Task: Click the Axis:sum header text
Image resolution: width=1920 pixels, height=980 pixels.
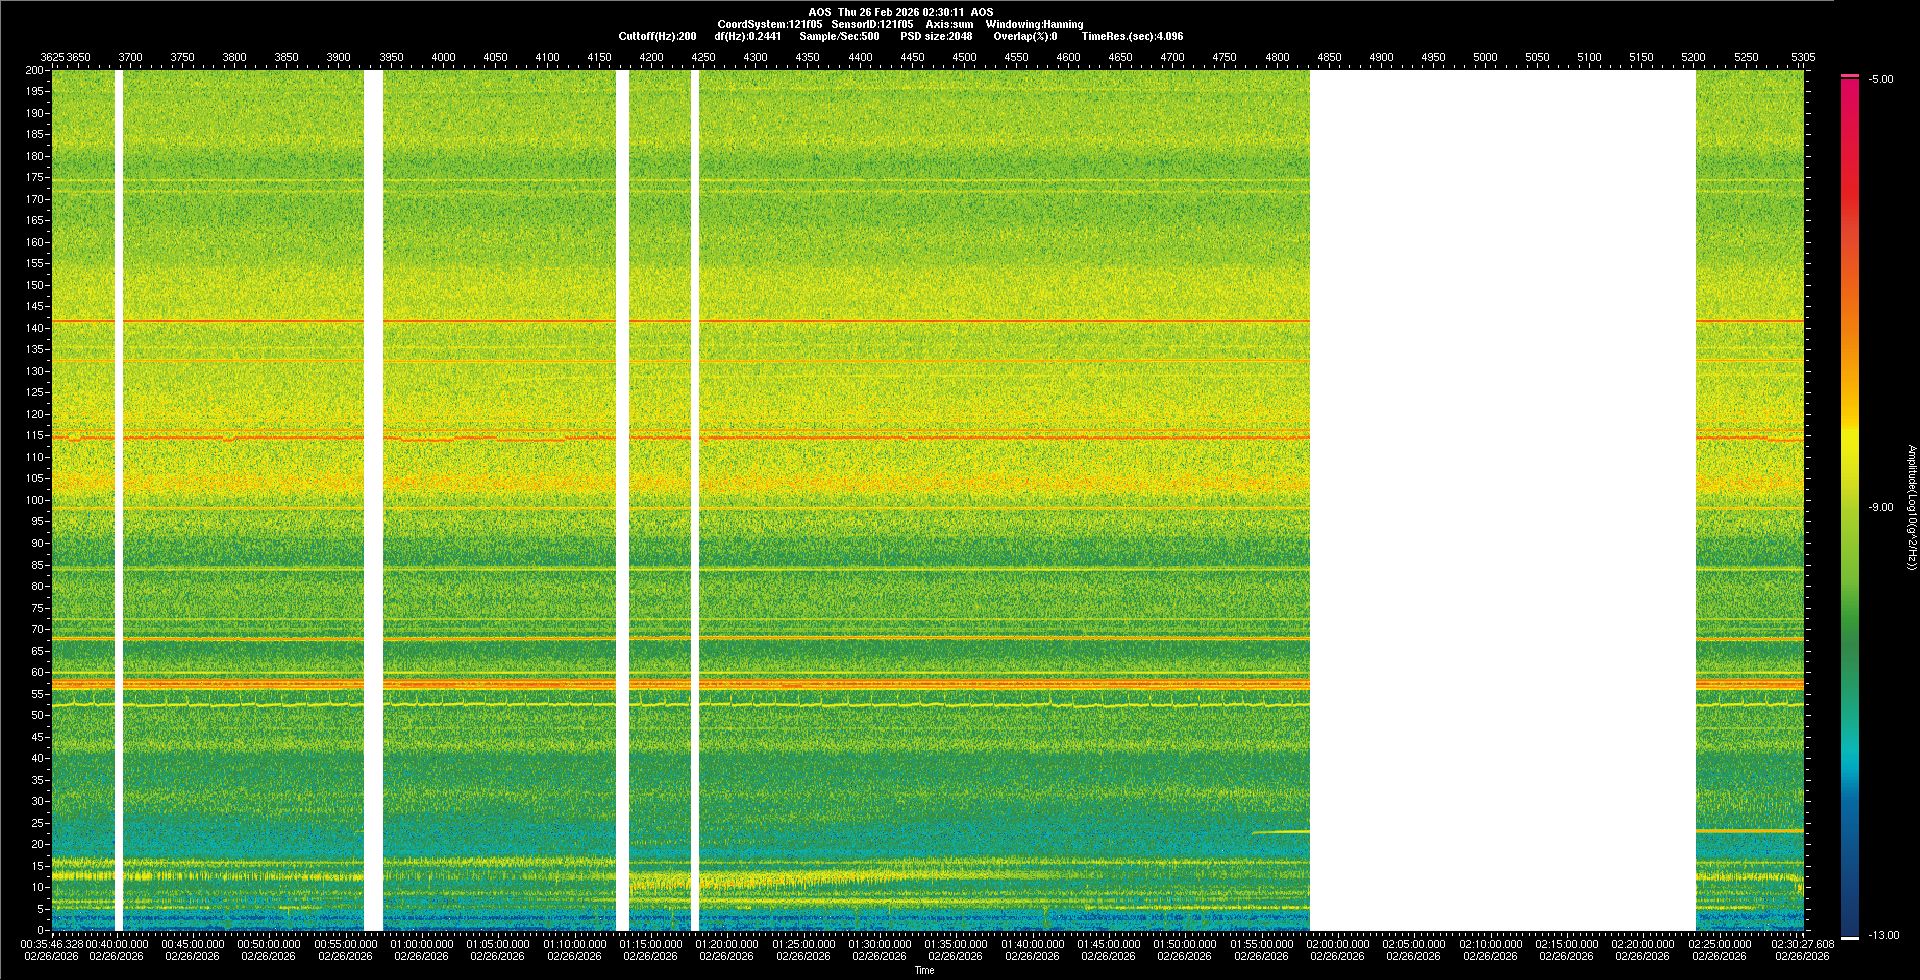Action: 948,24
